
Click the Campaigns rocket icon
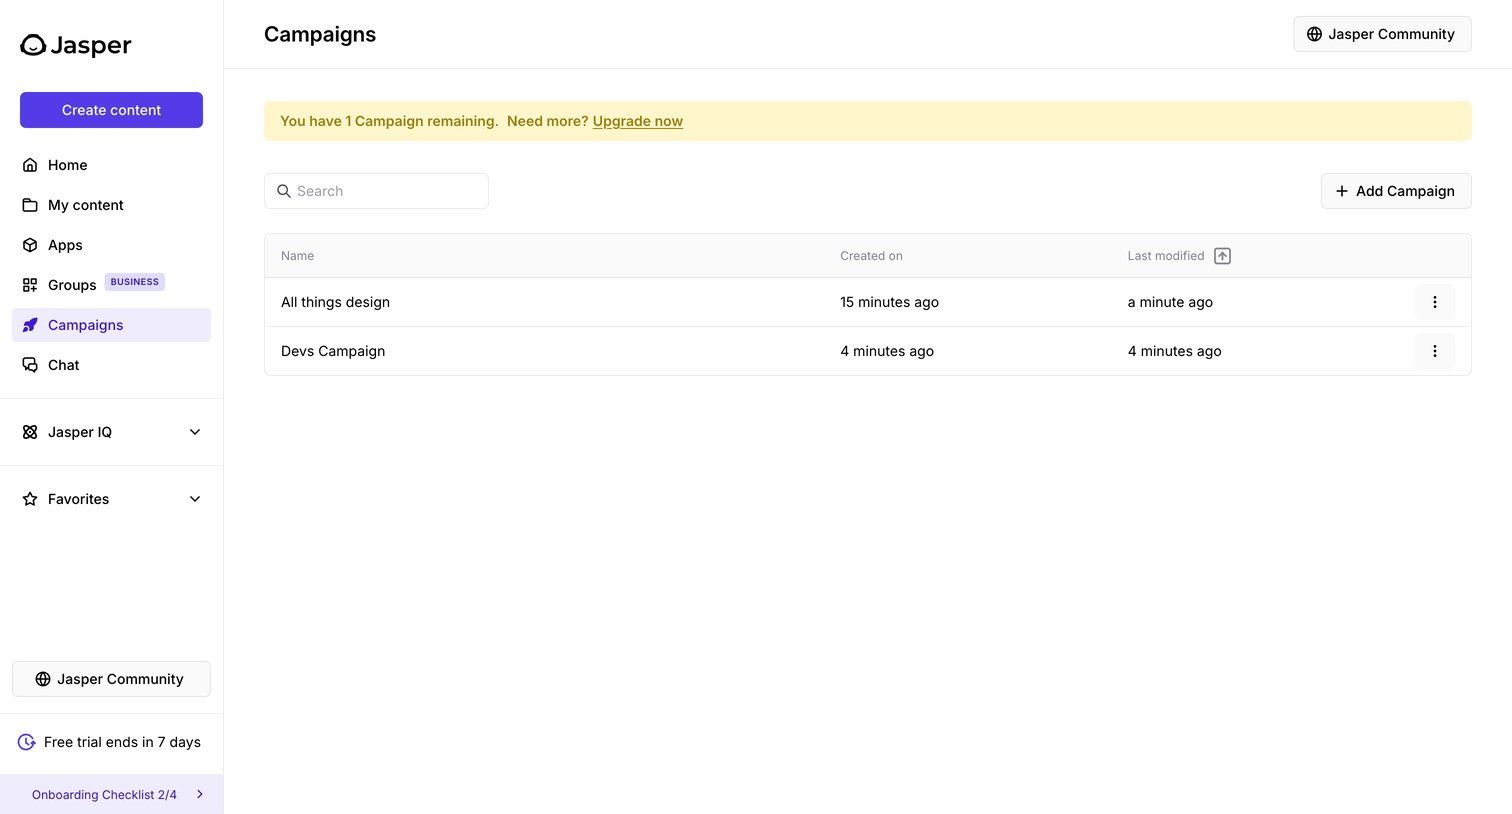point(30,325)
